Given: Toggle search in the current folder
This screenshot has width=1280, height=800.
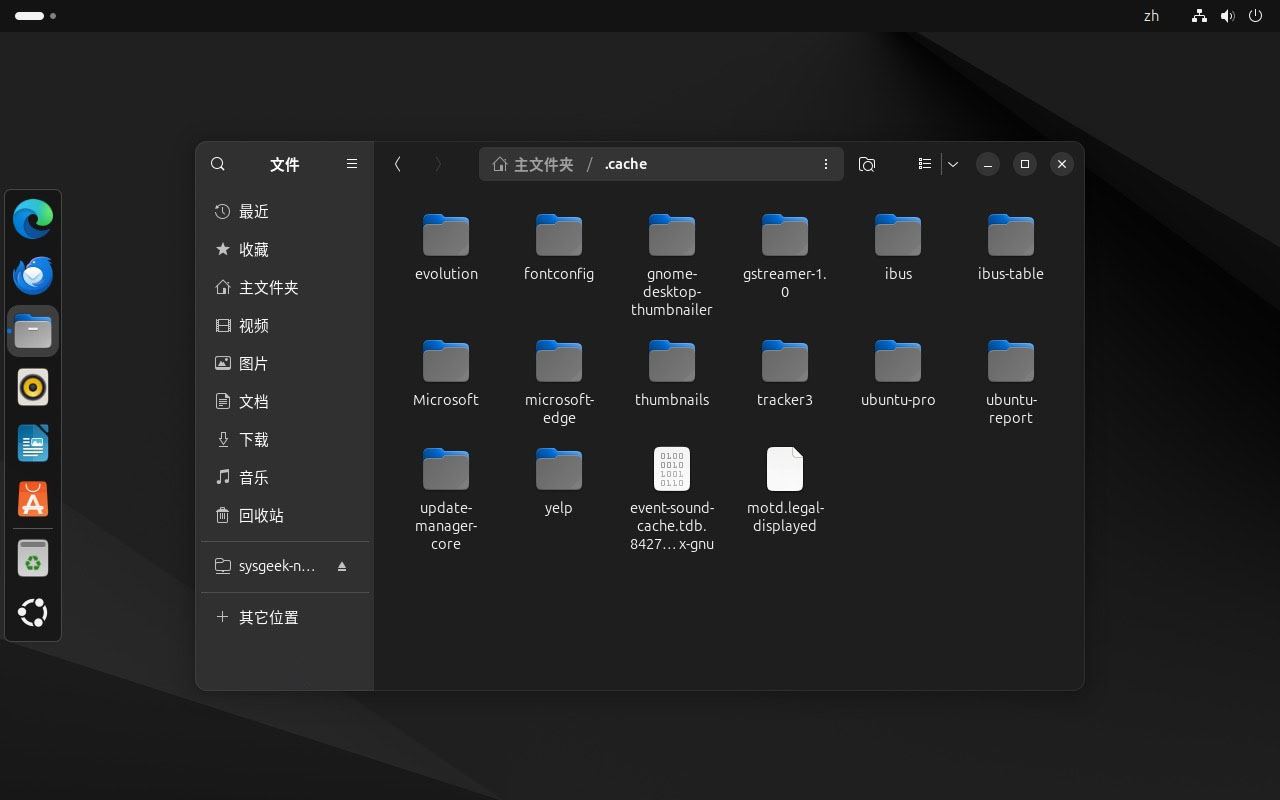Looking at the screenshot, I should click(x=218, y=164).
